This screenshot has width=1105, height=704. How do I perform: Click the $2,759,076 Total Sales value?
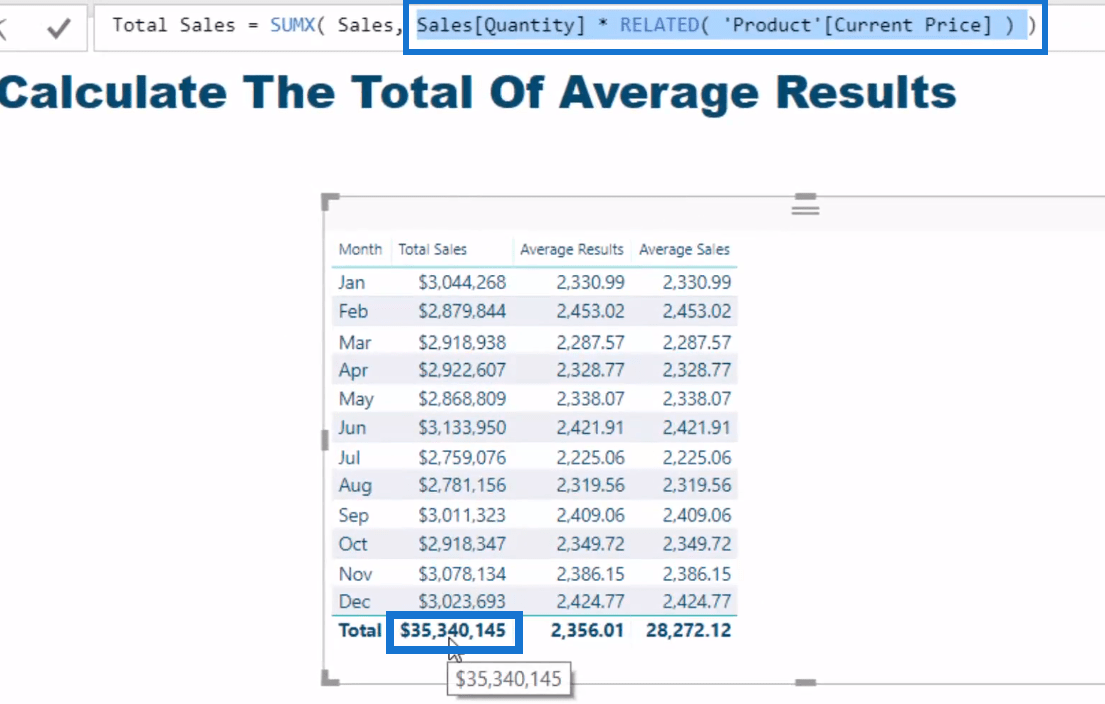click(x=462, y=457)
